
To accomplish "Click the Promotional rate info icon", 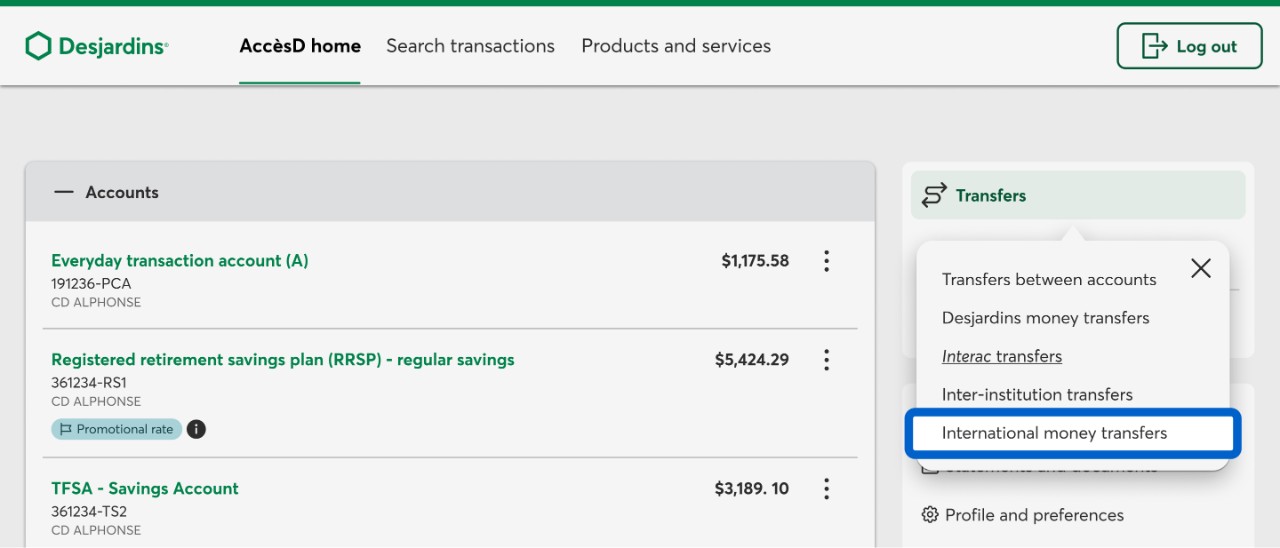I will tap(197, 429).
